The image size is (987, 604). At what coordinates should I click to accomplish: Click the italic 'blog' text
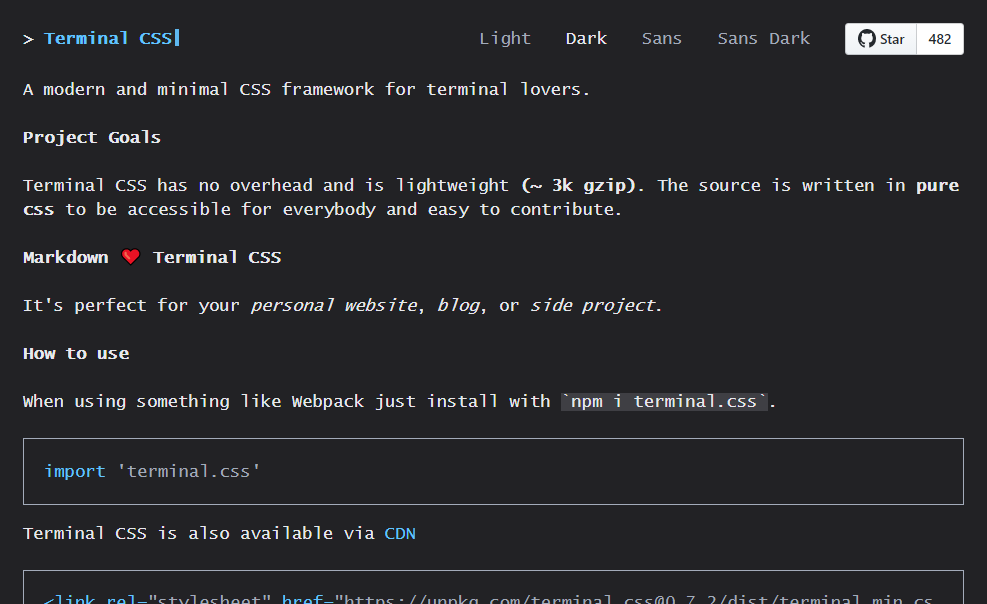coord(458,305)
